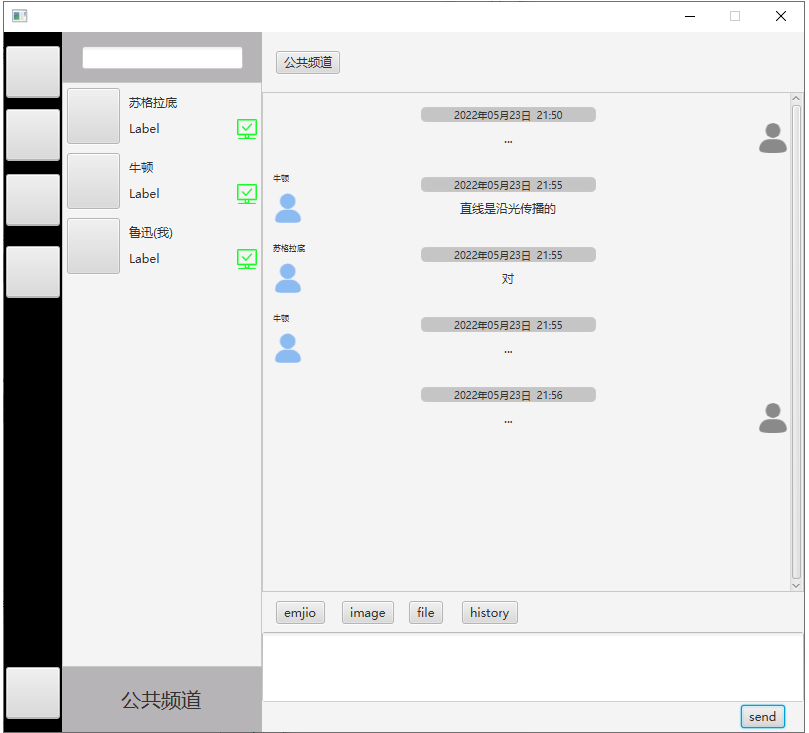This screenshot has width=809, height=733.
Task: Toggle the online status icon for 鲁迅(我)
Action: (x=246, y=259)
